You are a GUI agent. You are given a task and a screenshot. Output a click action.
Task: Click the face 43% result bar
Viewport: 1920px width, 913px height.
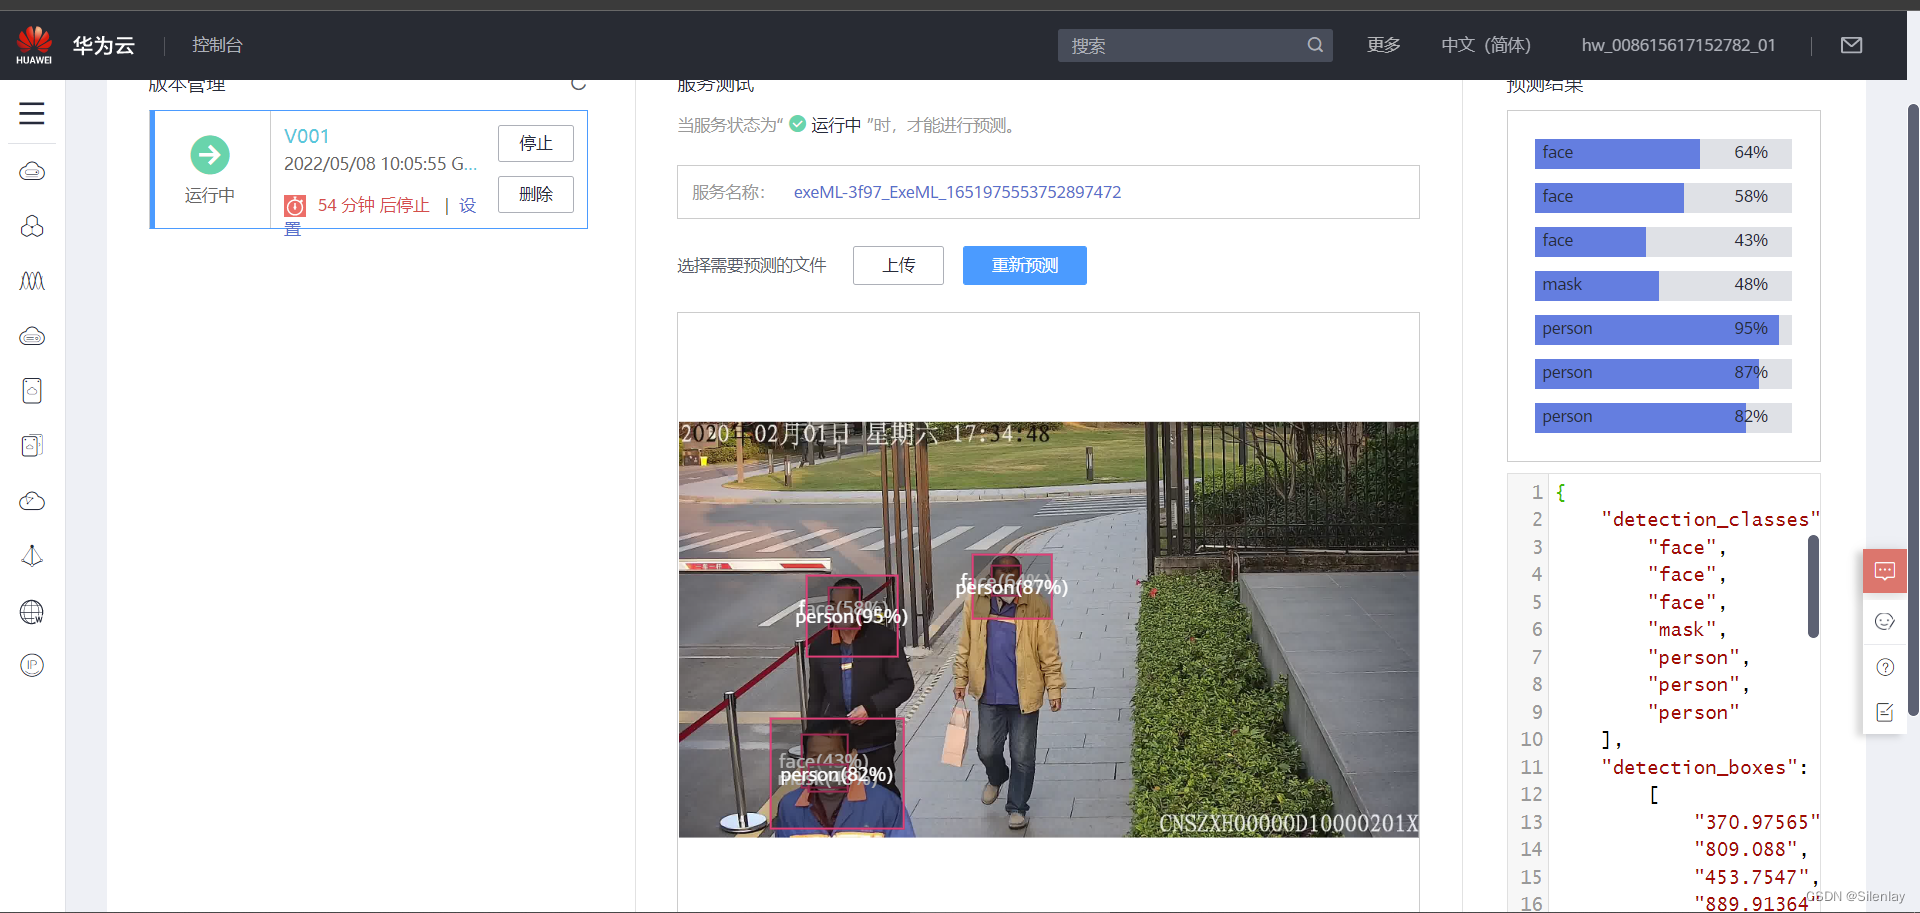click(1663, 241)
